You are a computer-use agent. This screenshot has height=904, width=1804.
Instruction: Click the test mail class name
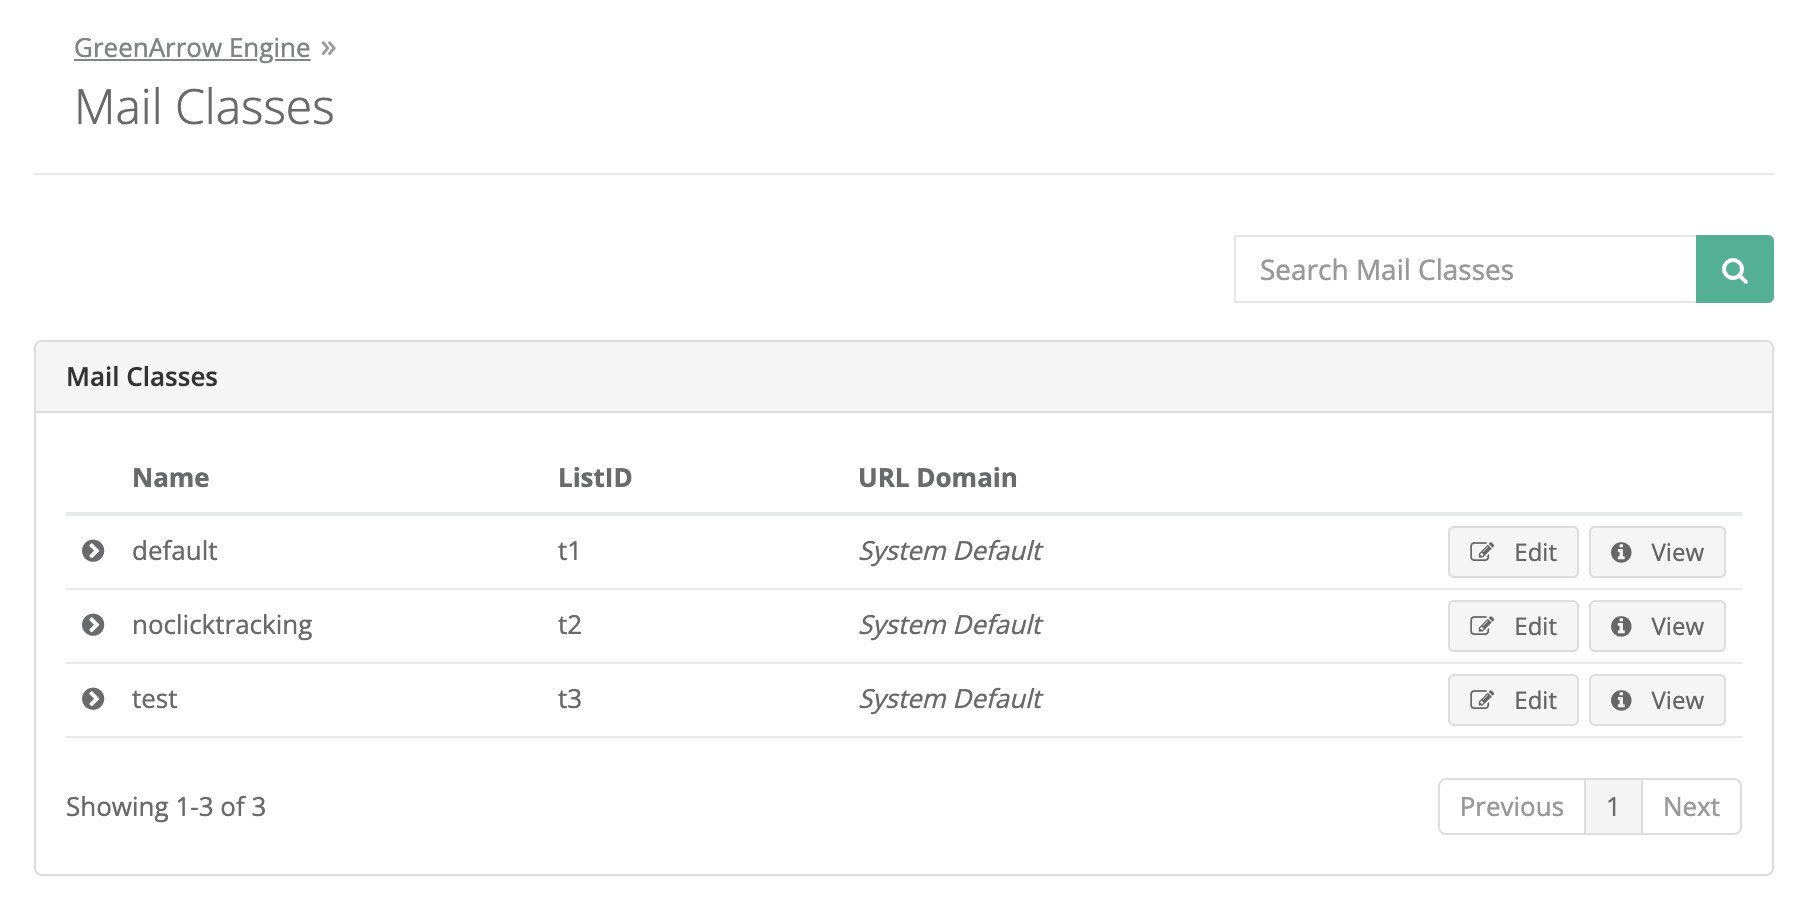[x=154, y=699]
